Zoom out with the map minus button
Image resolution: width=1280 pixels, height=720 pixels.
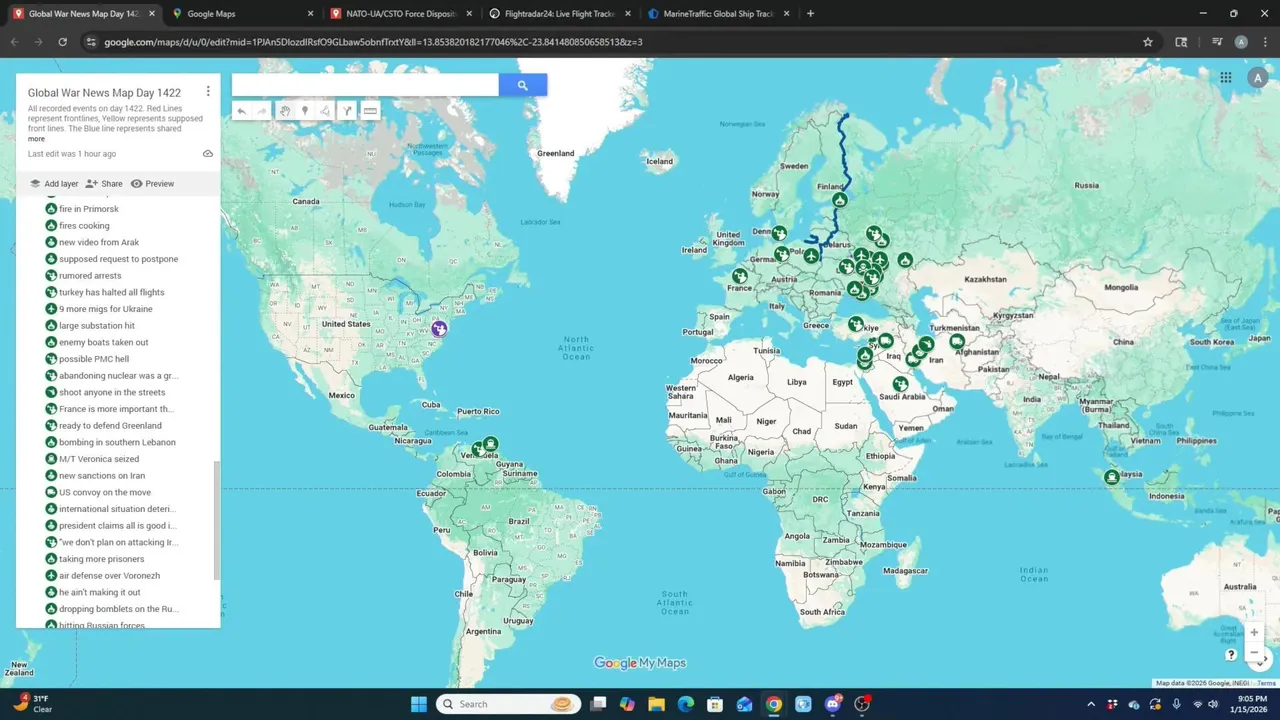[x=1254, y=653]
